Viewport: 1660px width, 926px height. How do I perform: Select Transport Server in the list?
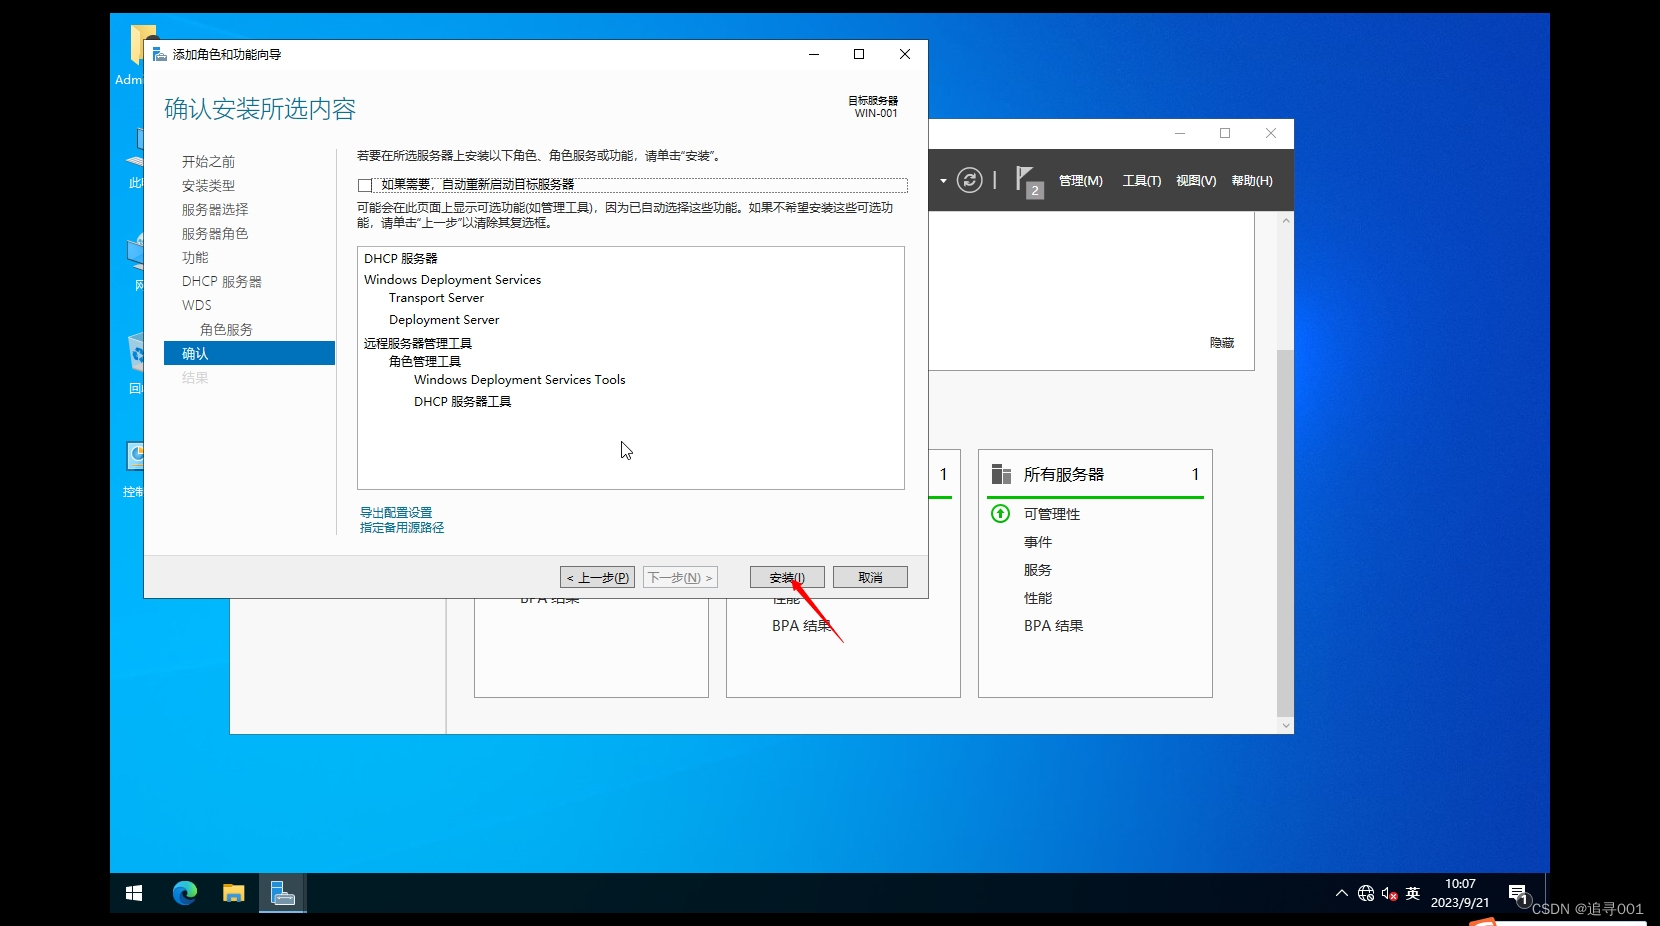[436, 298]
